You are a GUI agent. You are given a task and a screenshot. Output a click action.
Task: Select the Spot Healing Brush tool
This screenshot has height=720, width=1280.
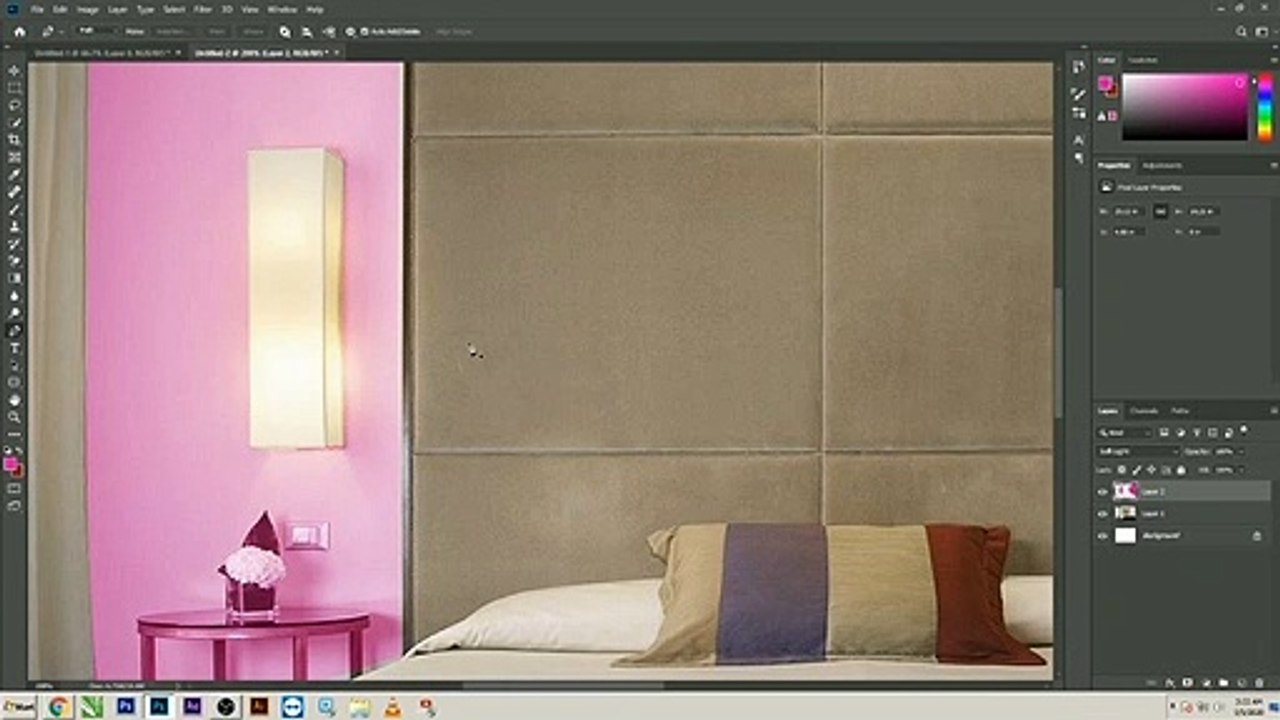pos(14,191)
